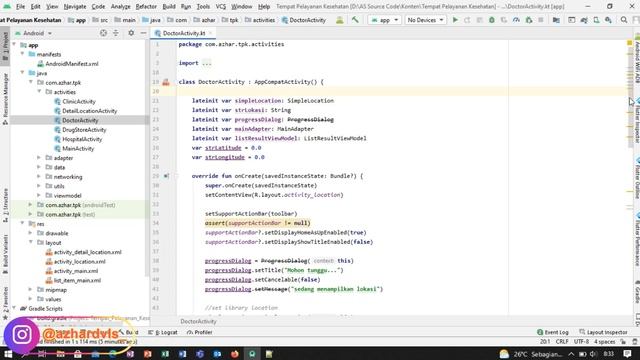Click the CRLF line separator in status bar
640x360 pixels.
[x=562, y=342]
